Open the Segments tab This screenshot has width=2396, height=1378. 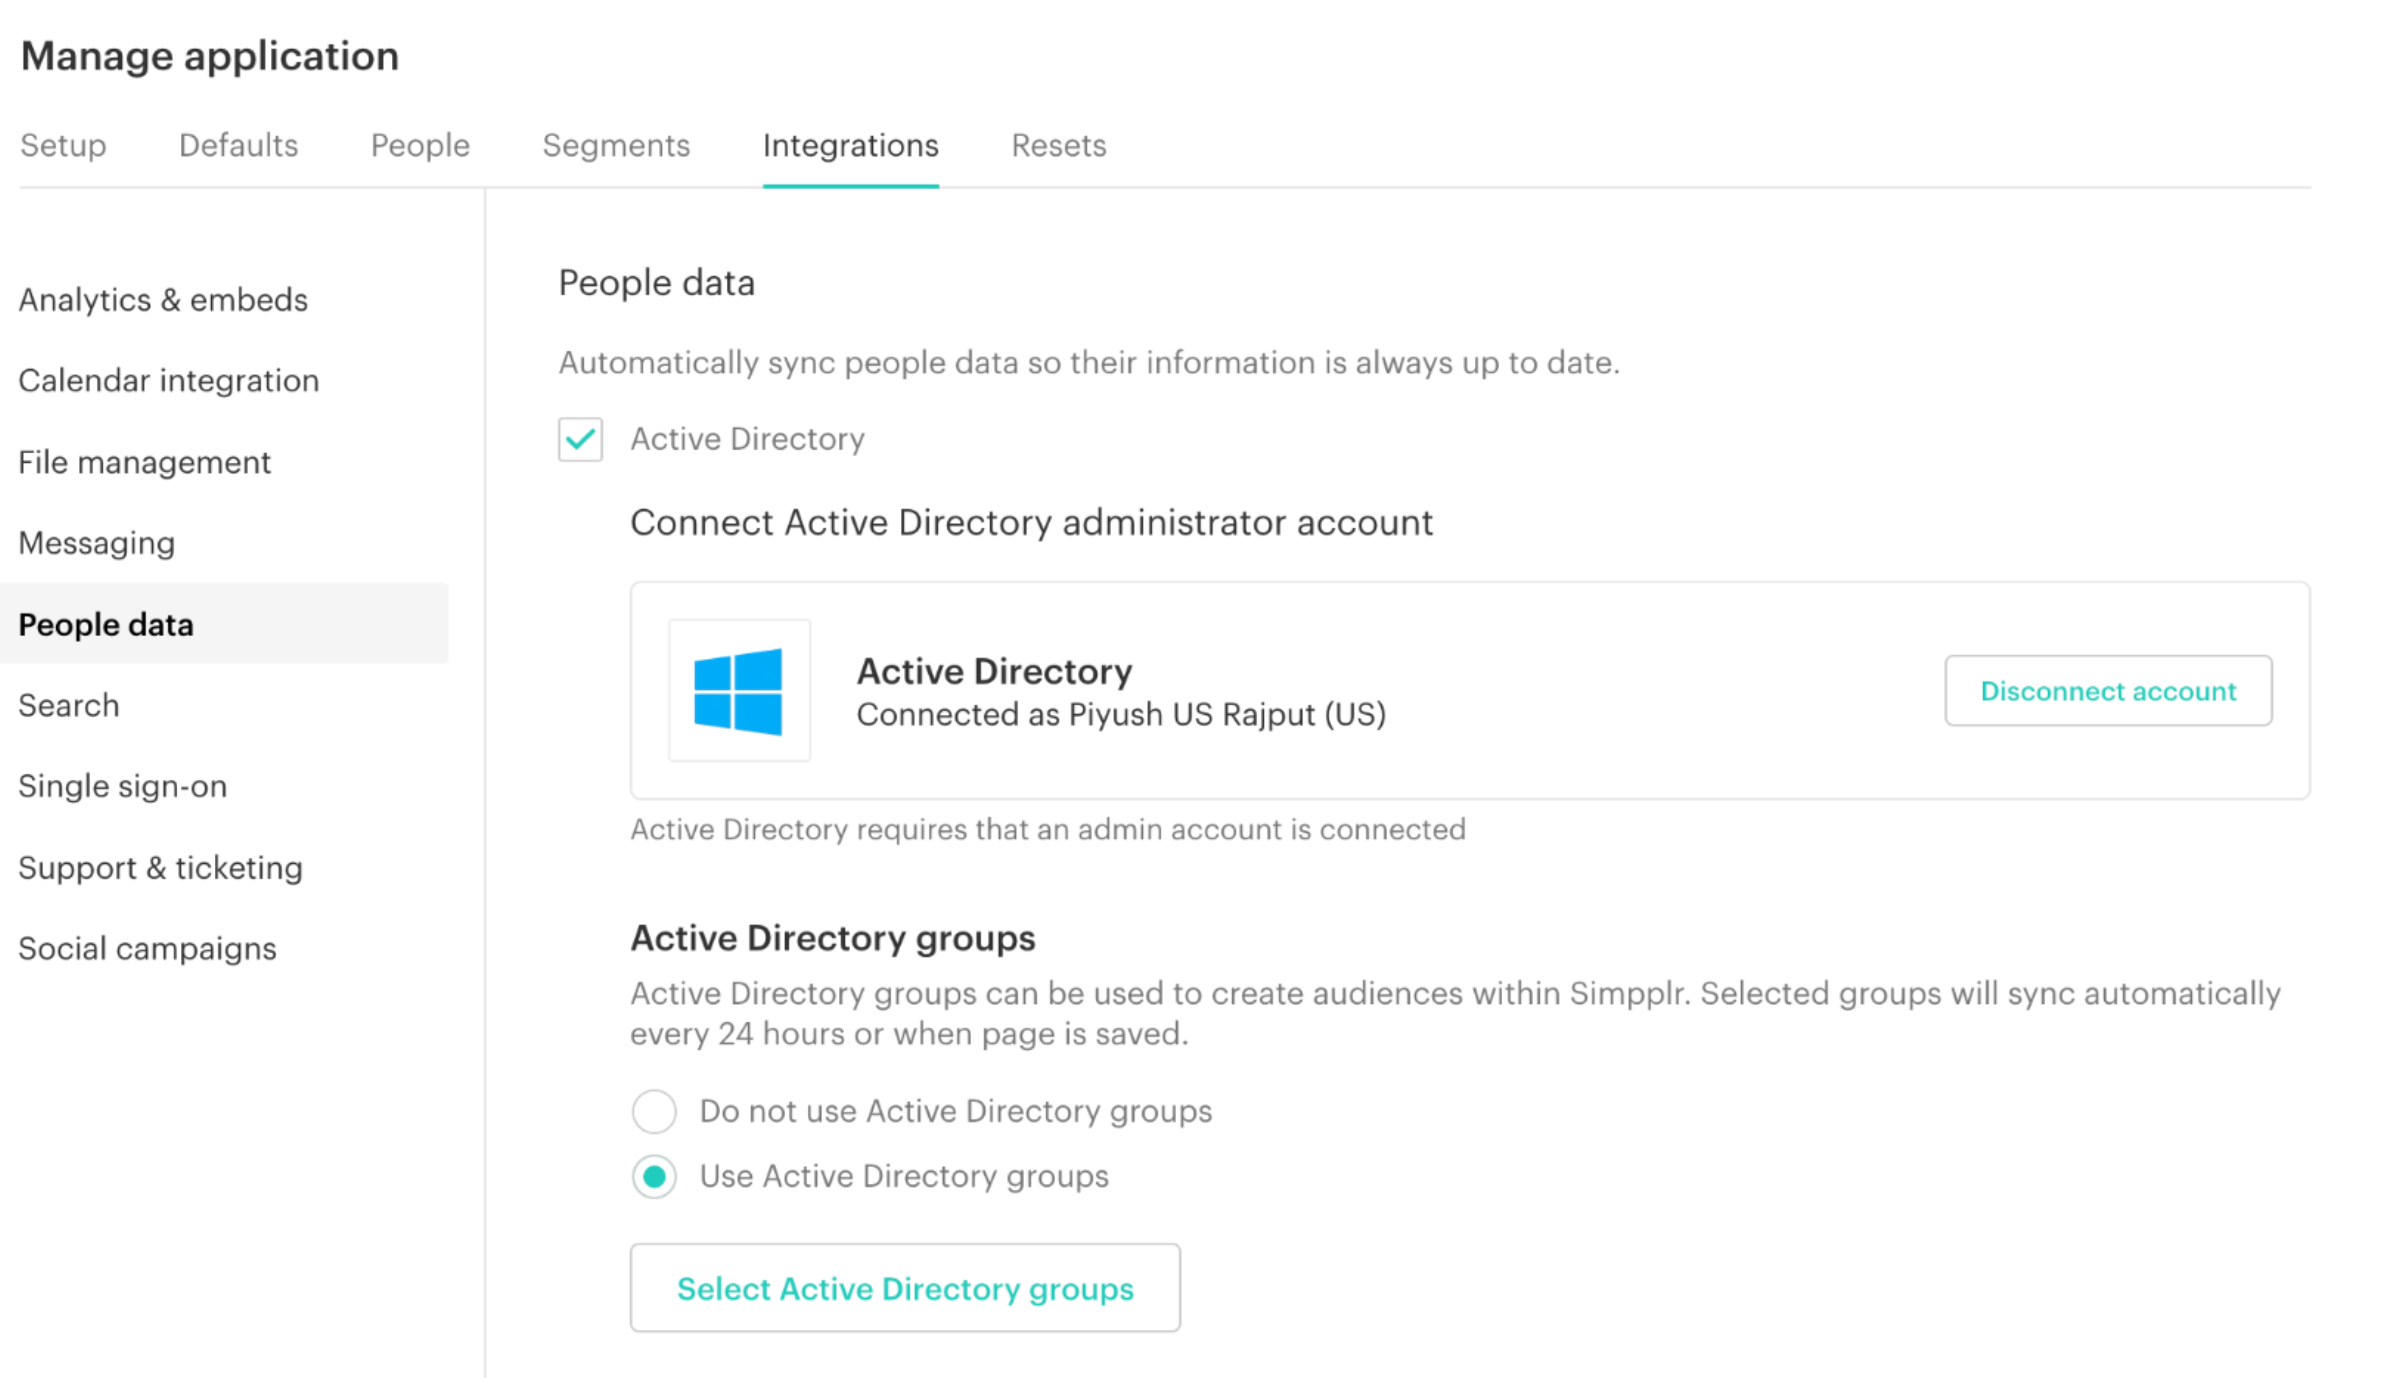point(616,146)
